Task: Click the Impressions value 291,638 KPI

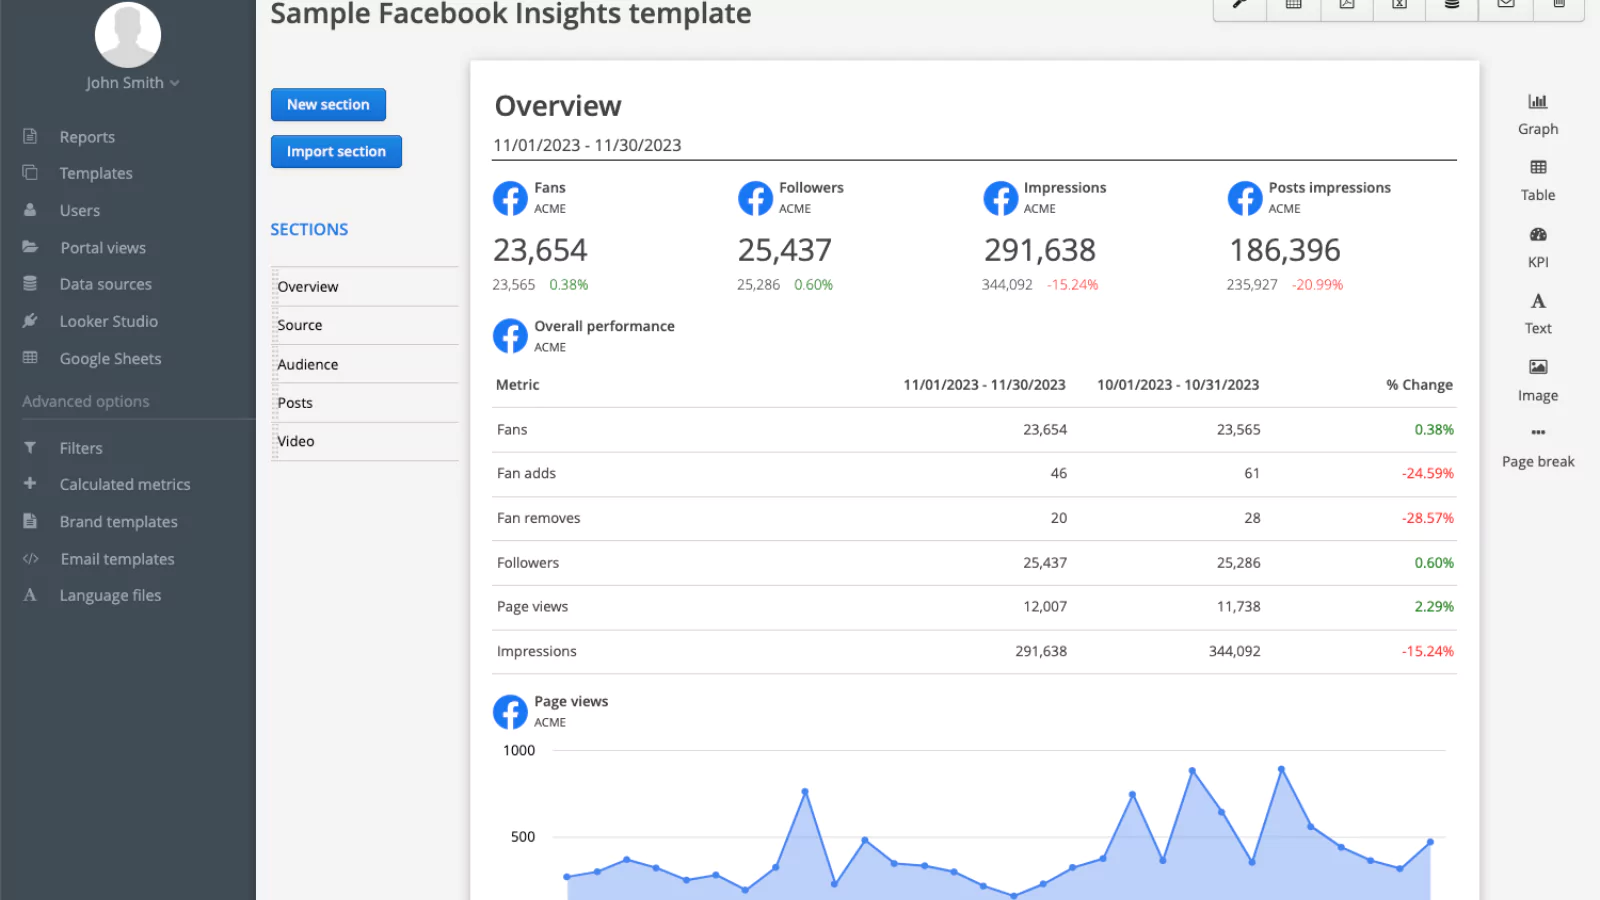Action: pyautogui.click(x=1040, y=250)
